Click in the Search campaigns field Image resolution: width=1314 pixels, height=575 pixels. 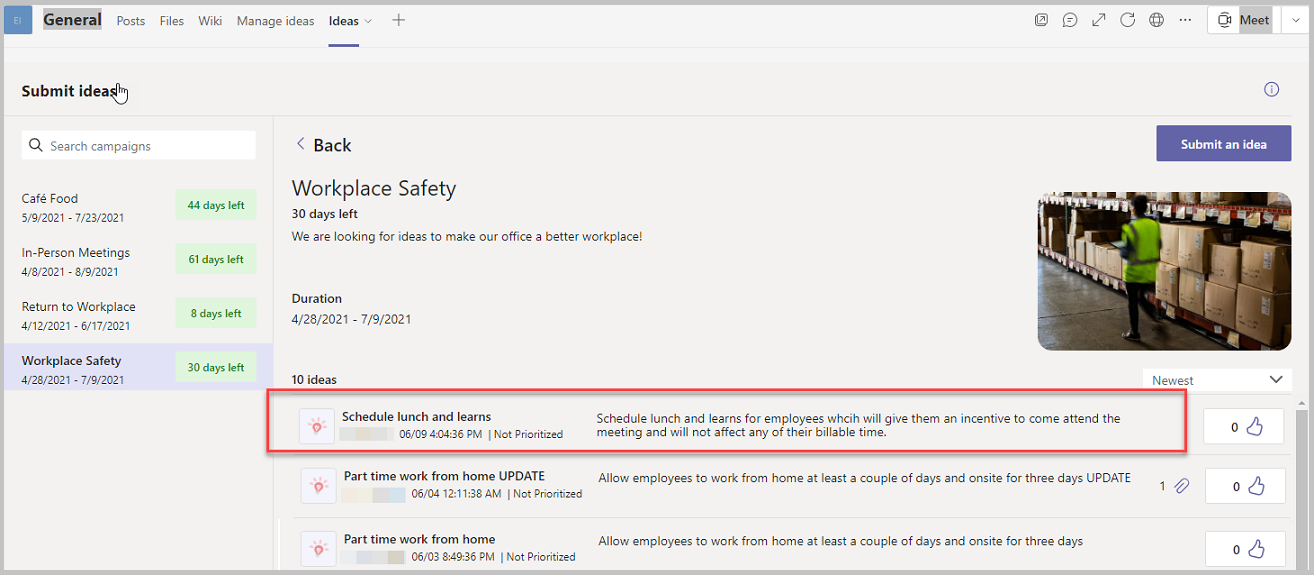(x=139, y=146)
